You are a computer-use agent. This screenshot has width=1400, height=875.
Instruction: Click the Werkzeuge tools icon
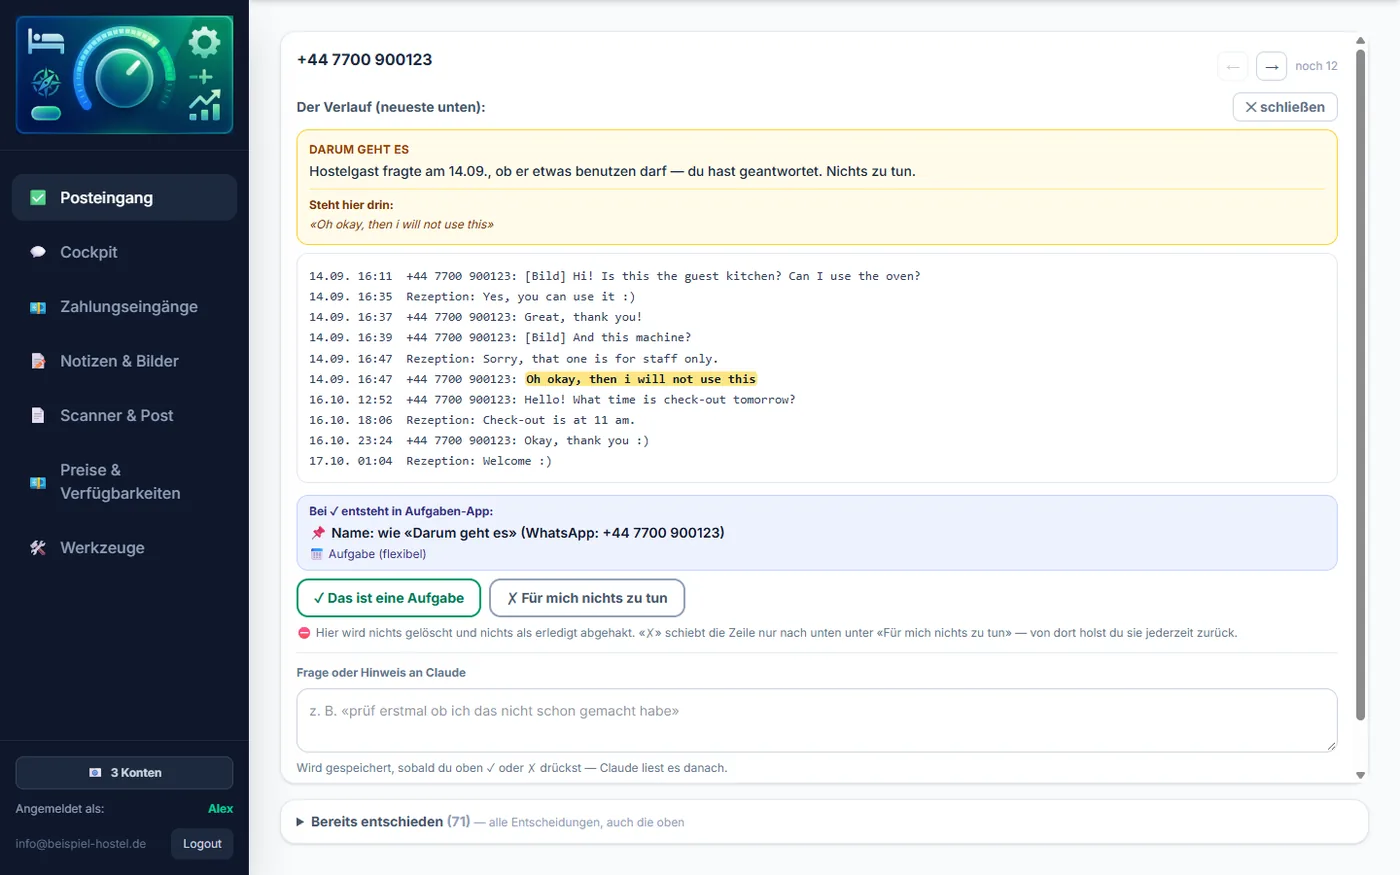coord(38,547)
